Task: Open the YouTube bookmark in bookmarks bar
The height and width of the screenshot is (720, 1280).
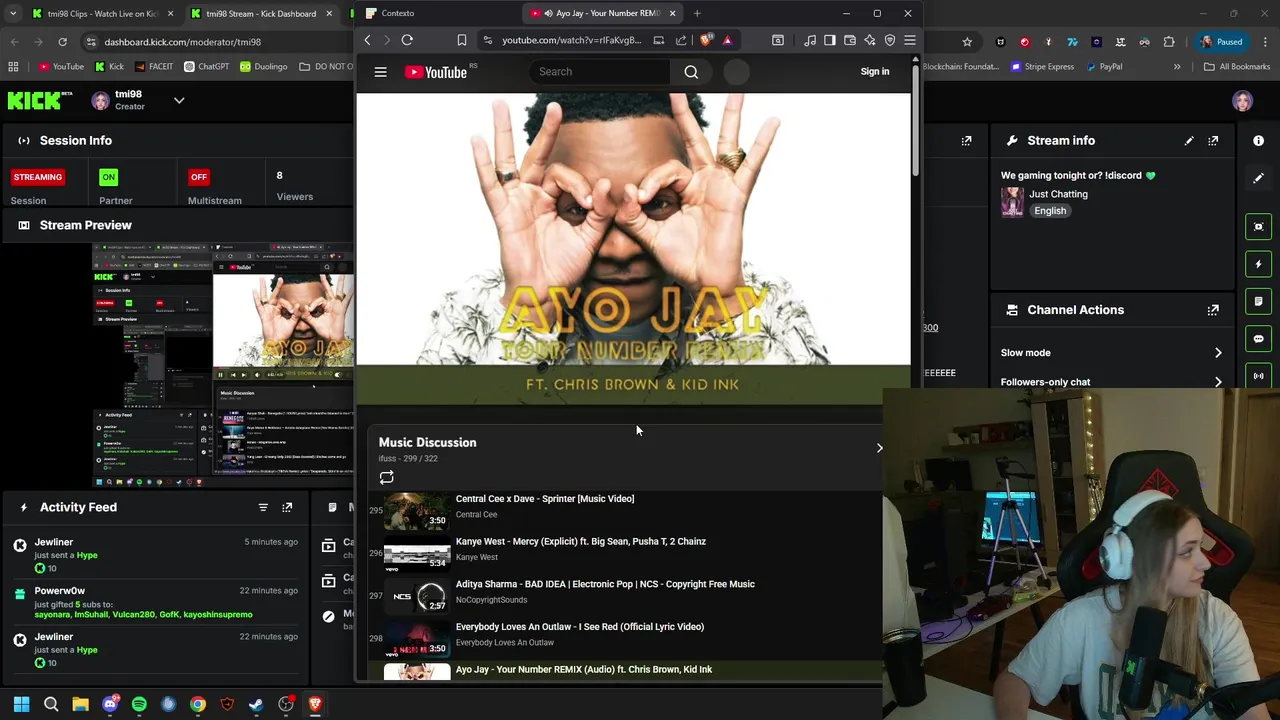Action: [x=61, y=67]
